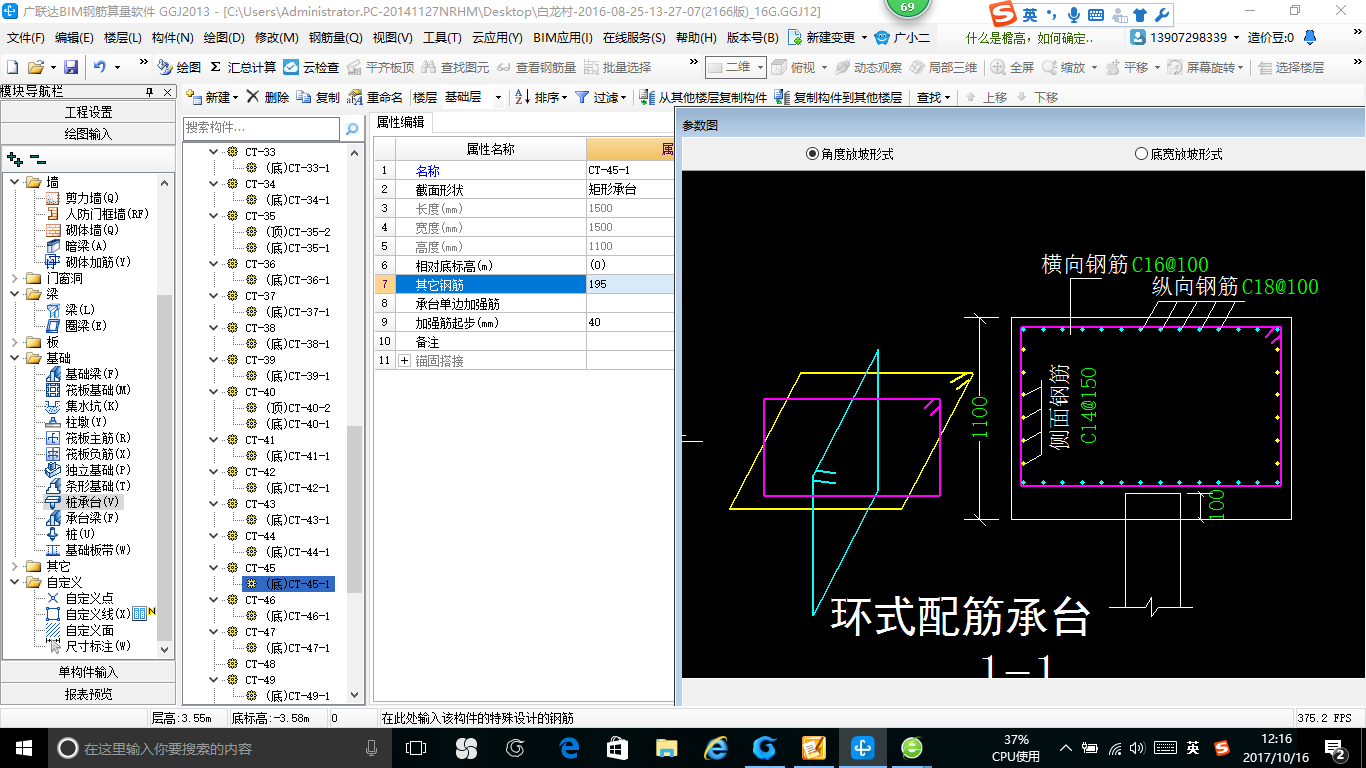Click the 单构件输入 navigation button
Viewport: 1366px width, 768px height.
pos(88,672)
